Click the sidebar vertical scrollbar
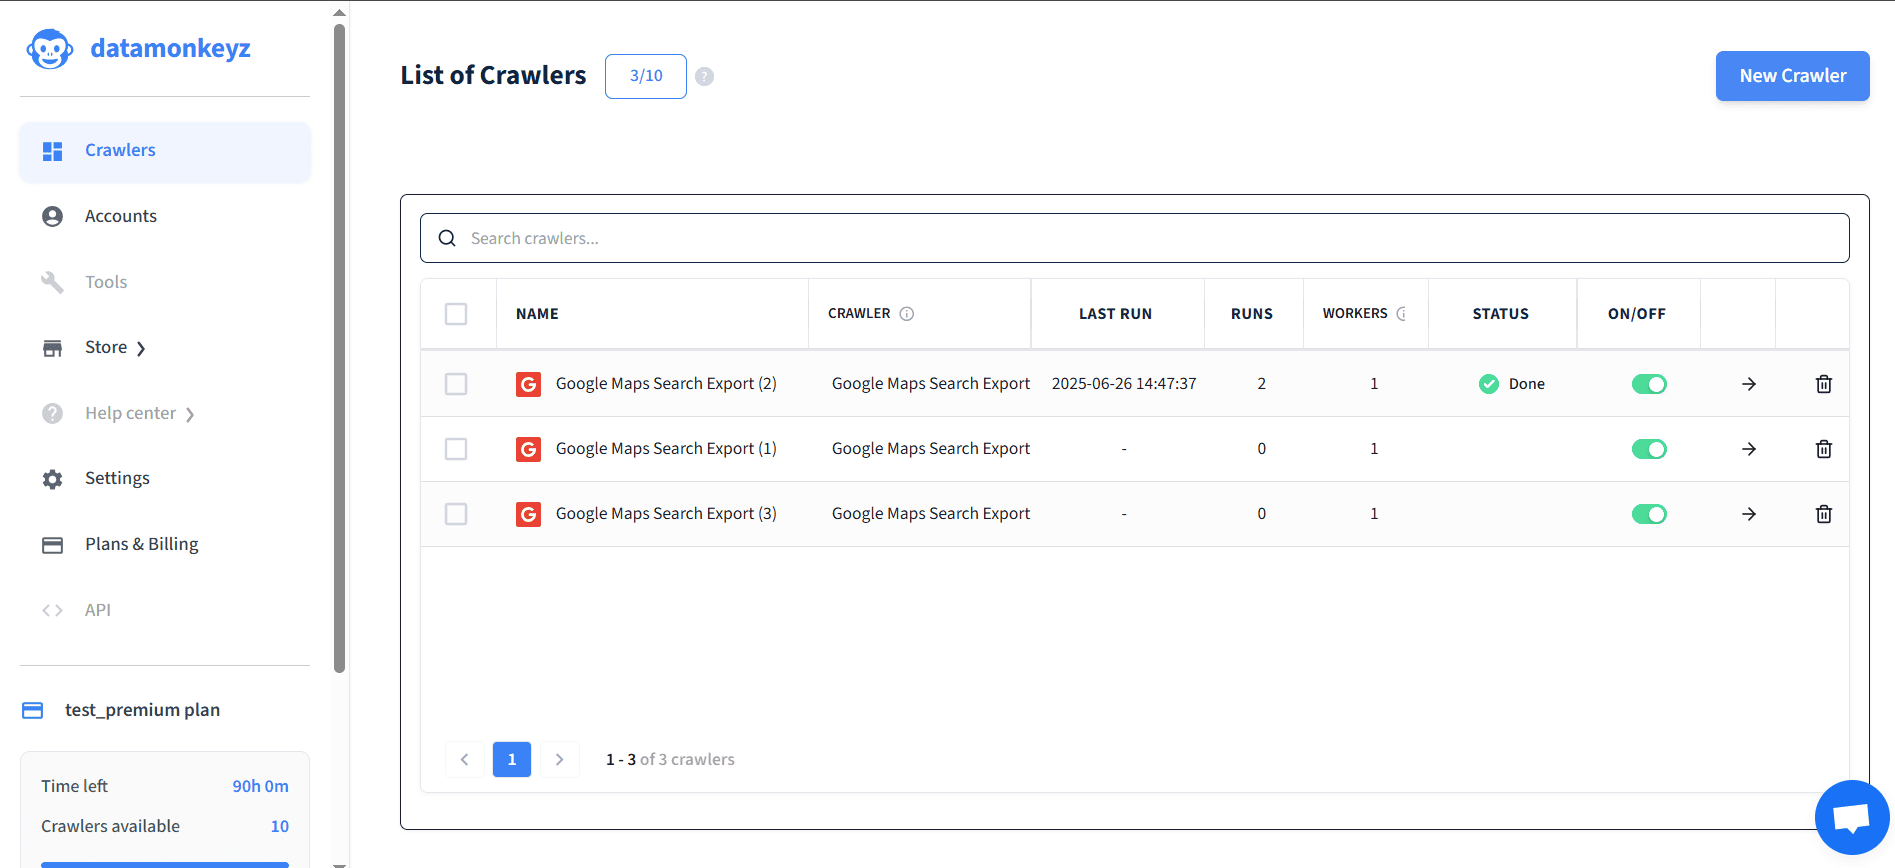Viewport: 1895px width, 868px height. coord(339,348)
